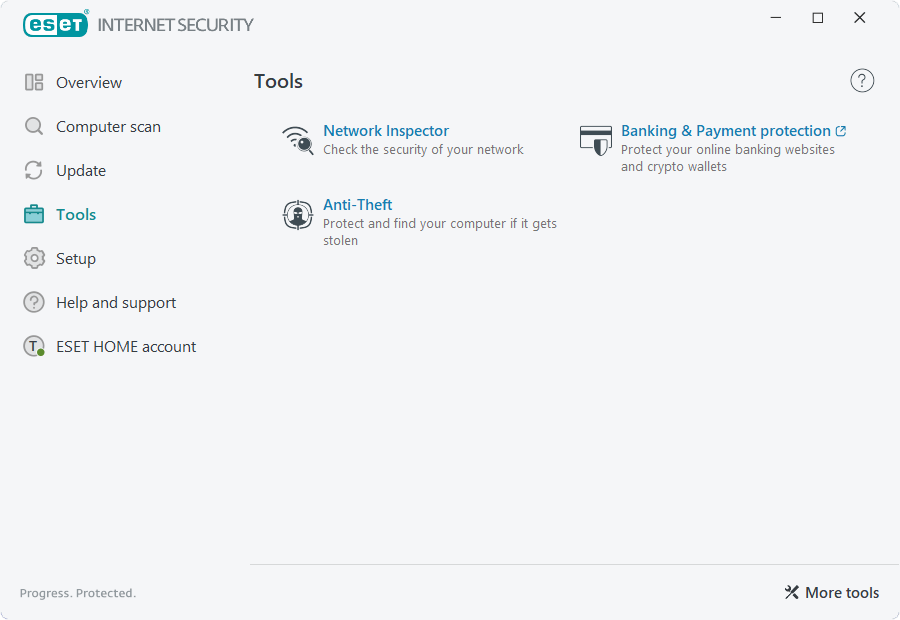This screenshot has height=620, width=900.
Task: Open help via the top-right question mark icon
Action: click(x=862, y=81)
